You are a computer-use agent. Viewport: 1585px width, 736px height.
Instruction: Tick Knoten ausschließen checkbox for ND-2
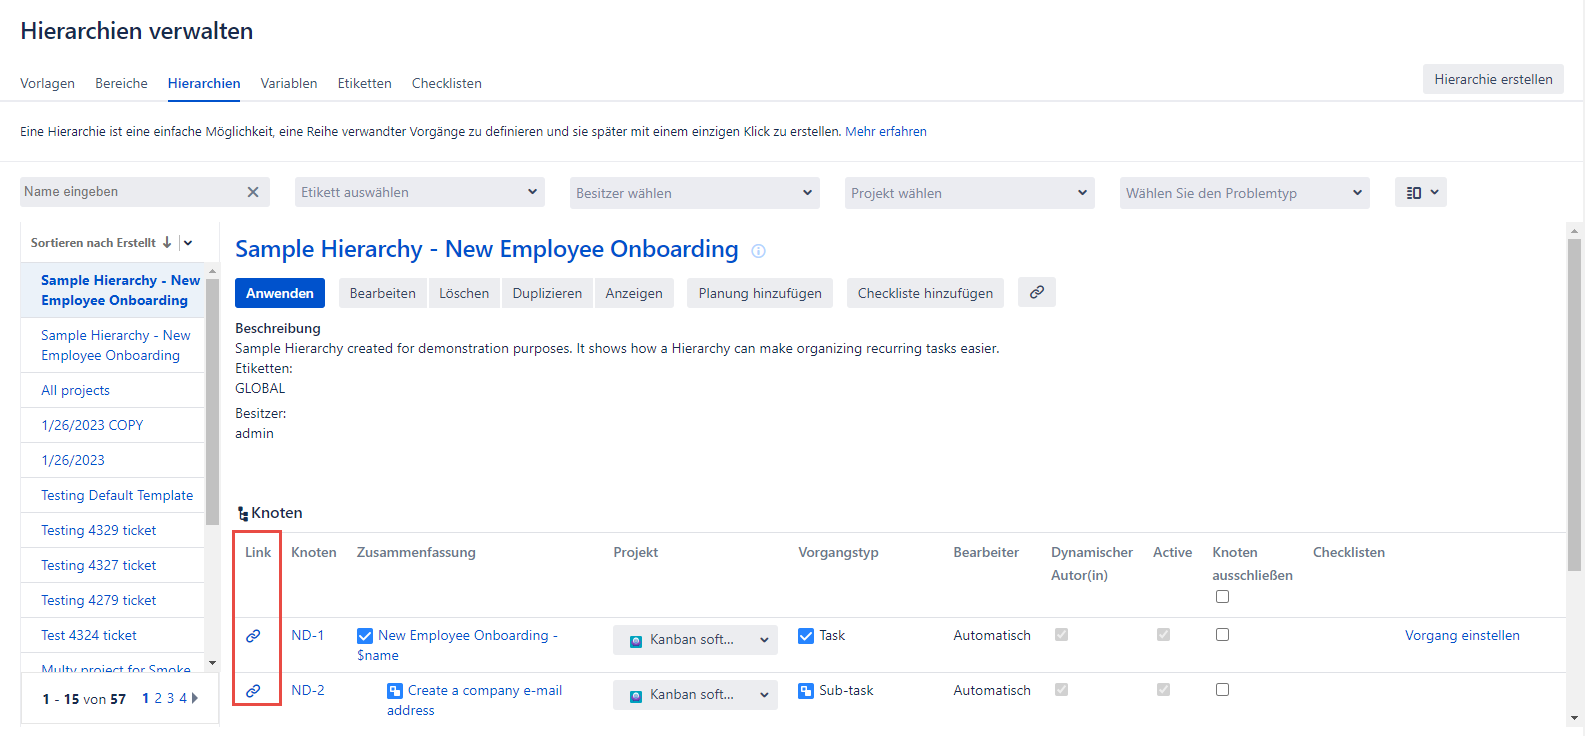pos(1222,690)
